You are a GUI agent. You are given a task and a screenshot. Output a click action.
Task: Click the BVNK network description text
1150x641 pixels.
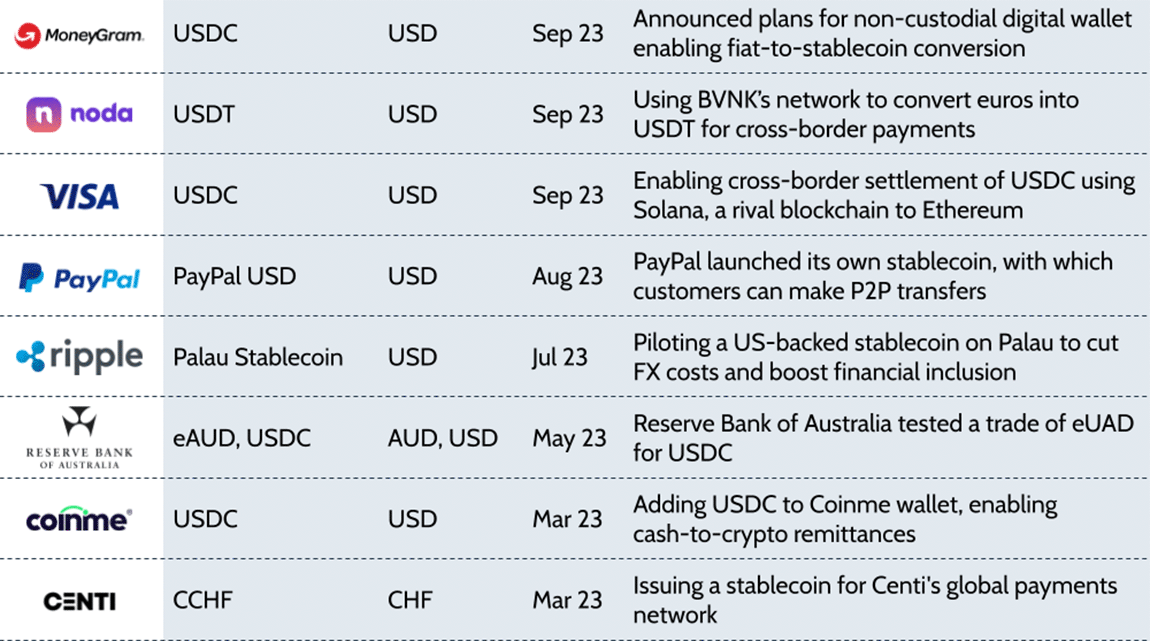tap(855, 114)
